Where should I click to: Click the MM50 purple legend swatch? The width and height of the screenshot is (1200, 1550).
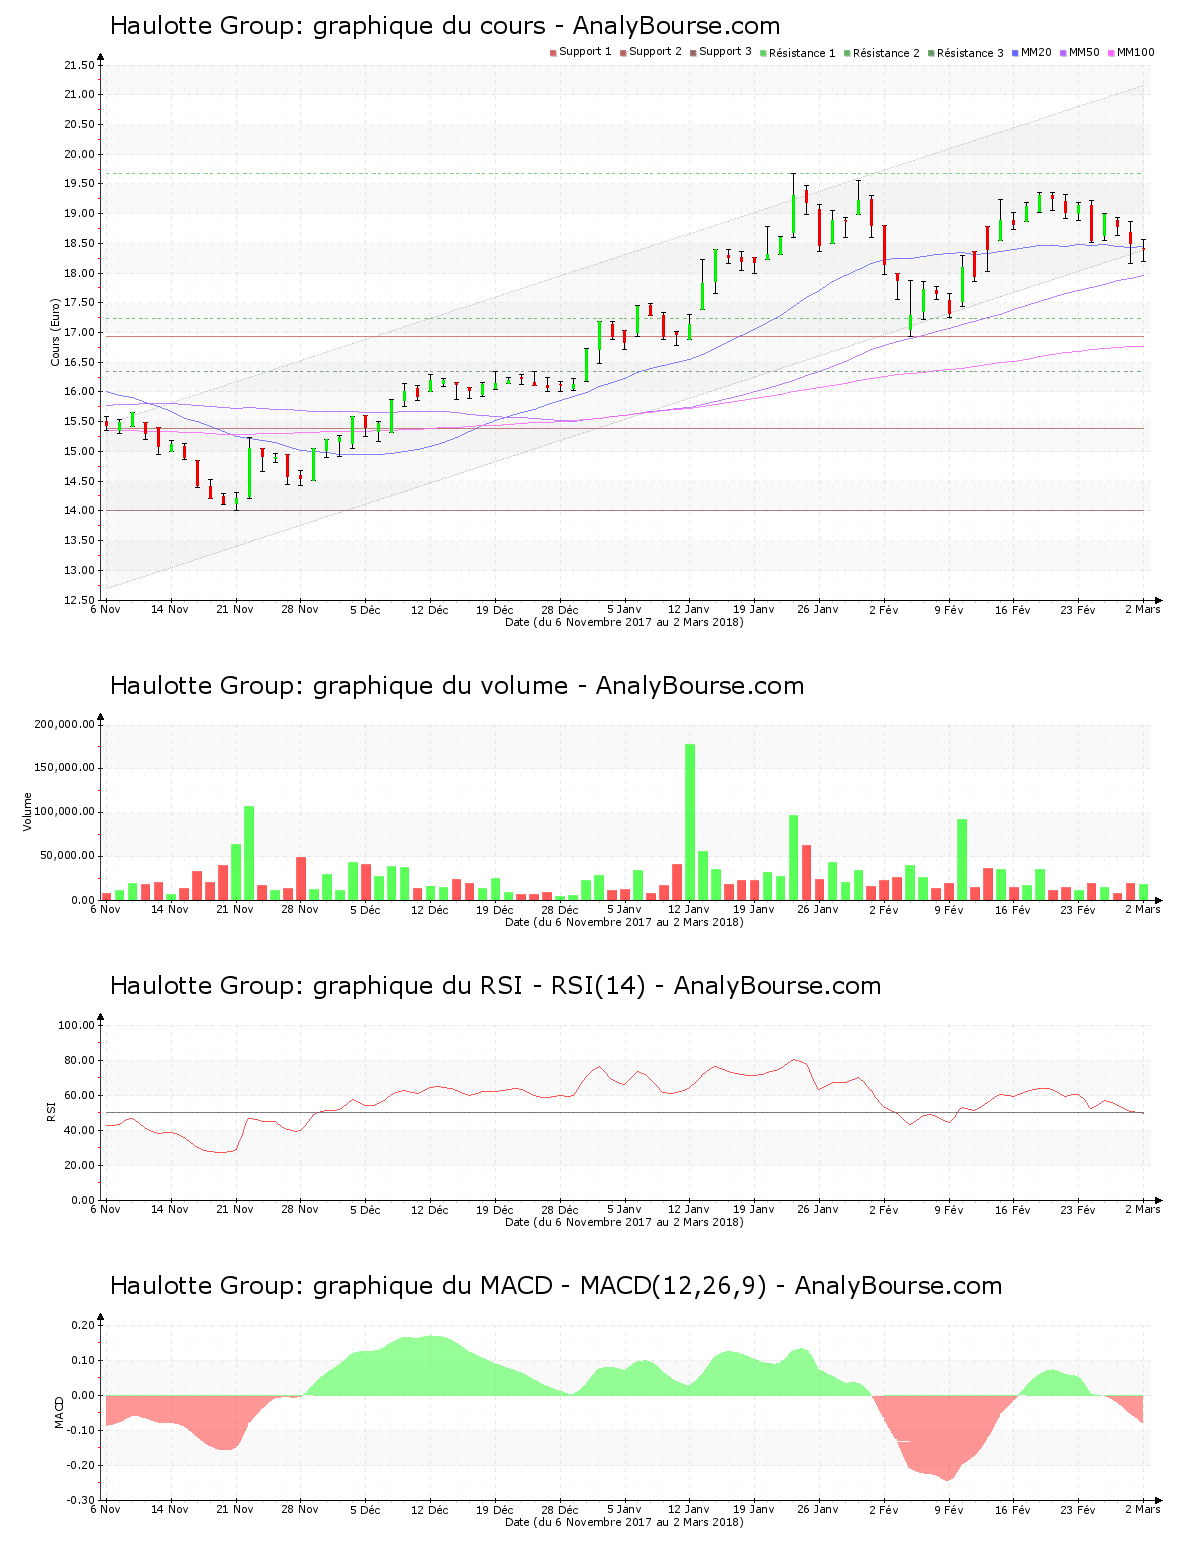point(1063,52)
